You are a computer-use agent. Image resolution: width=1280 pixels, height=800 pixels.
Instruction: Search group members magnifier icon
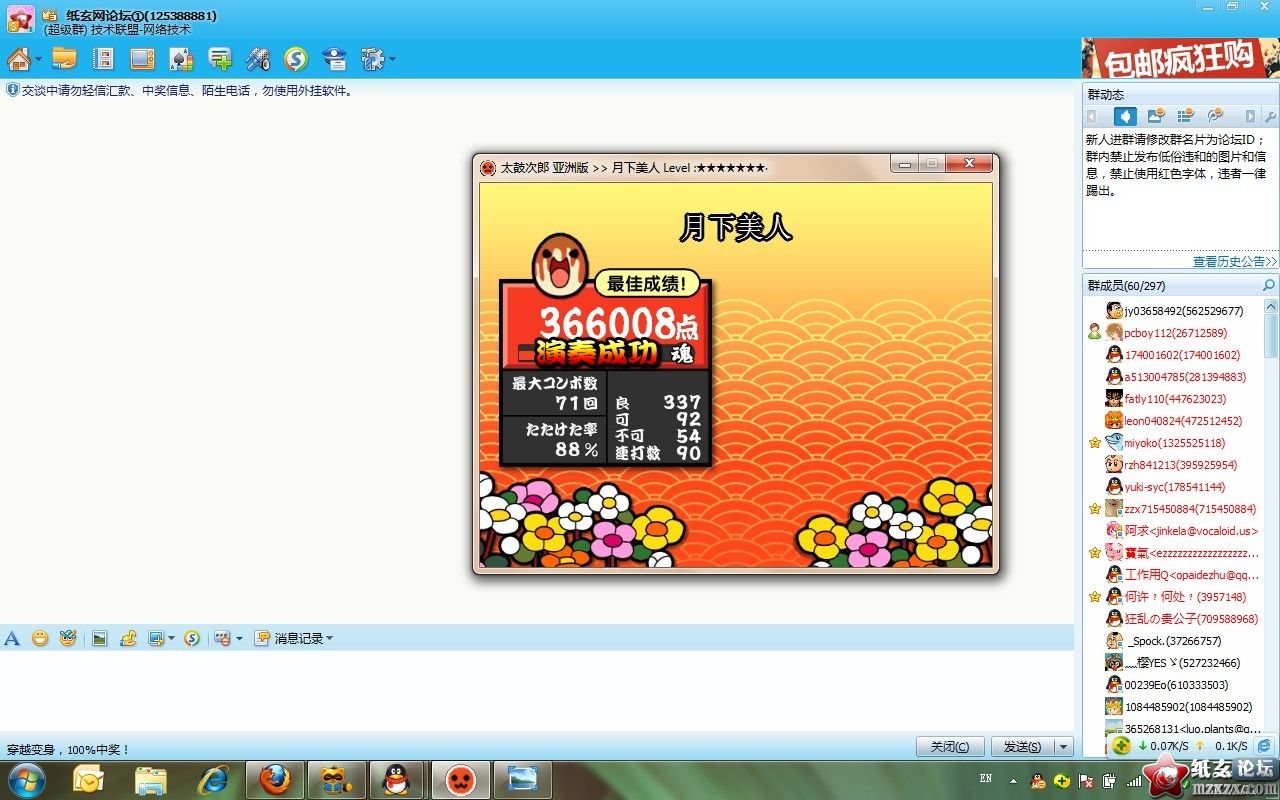coord(1269,286)
